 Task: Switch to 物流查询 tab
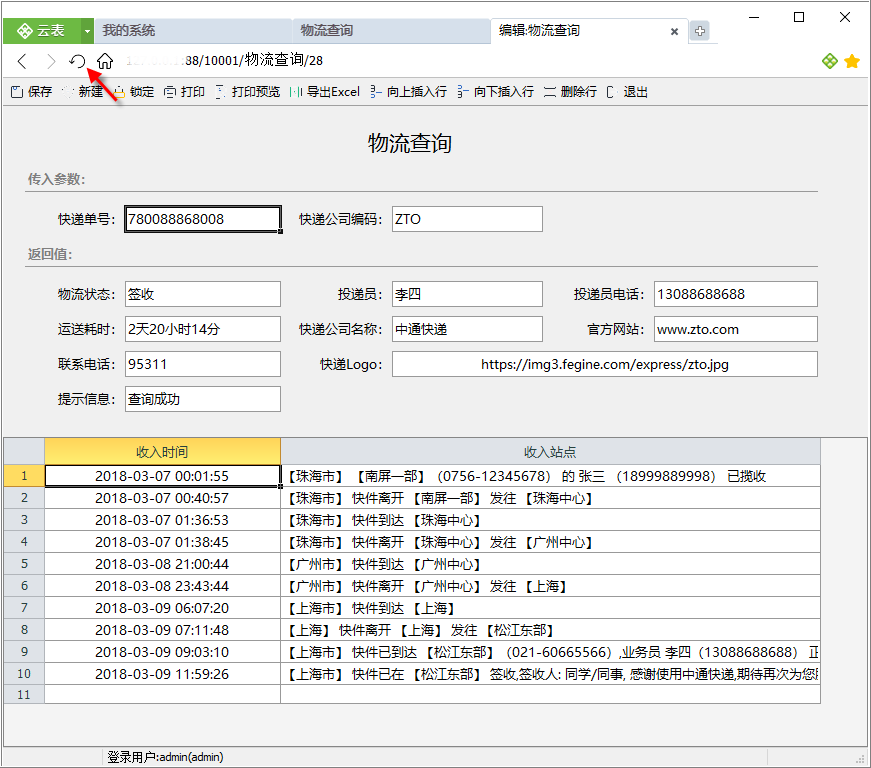391,31
